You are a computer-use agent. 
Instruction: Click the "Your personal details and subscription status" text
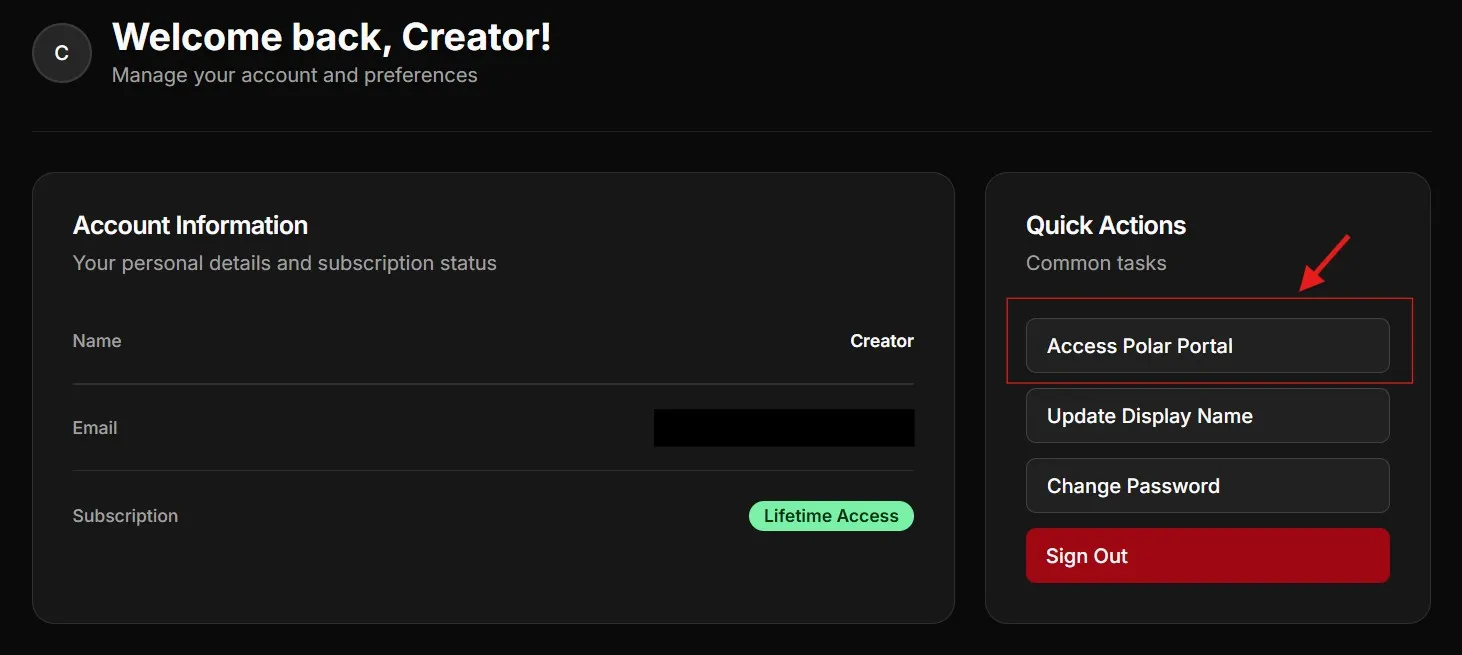pos(284,263)
